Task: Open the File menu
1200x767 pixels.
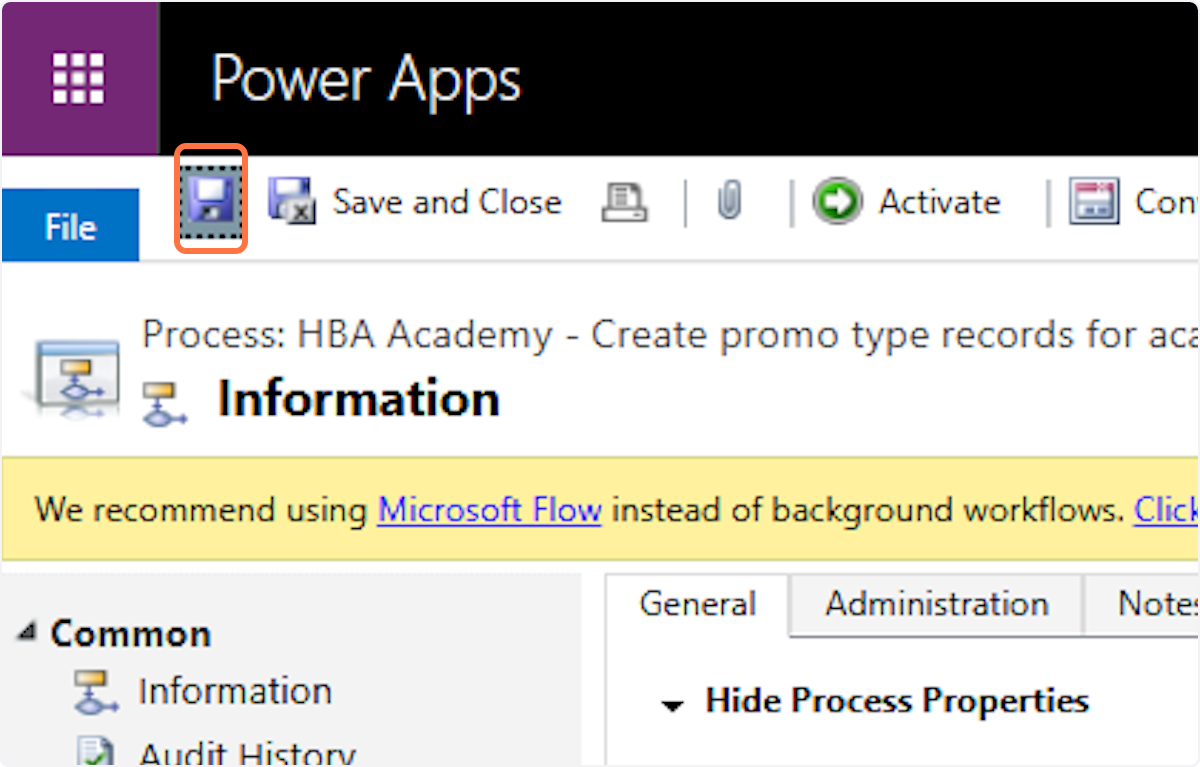Action: click(70, 226)
